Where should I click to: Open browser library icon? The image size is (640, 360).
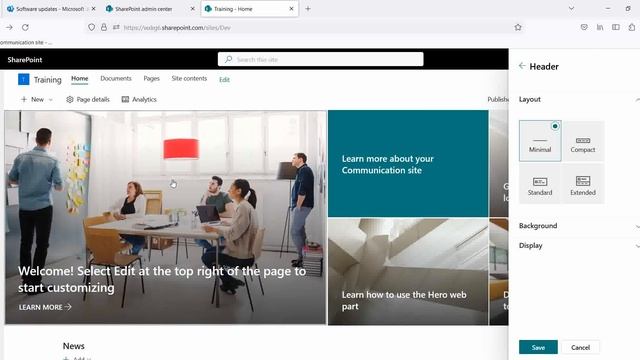(x=600, y=27)
